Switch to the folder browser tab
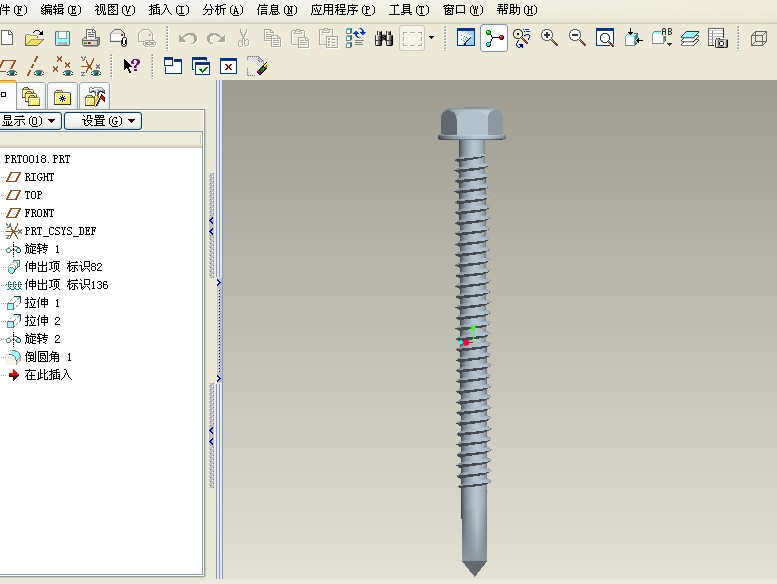The width and height of the screenshot is (777, 584). (31, 96)
